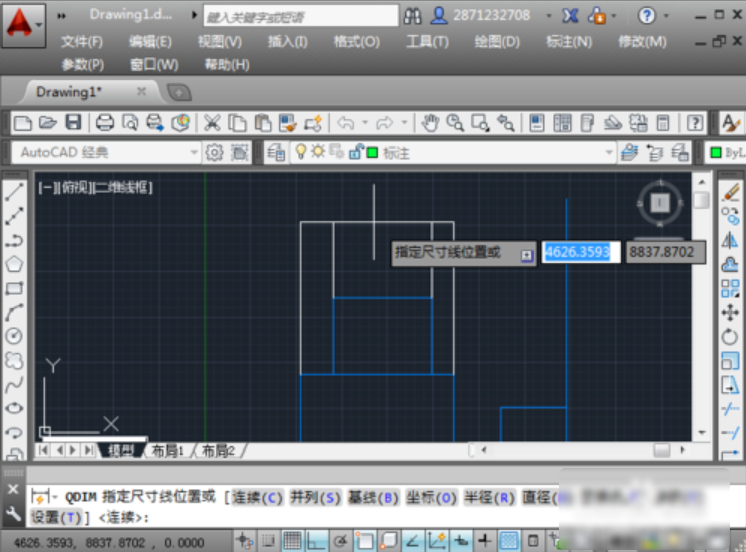746x552 pixels.
Task: Open the 标注(N) menu
Action: [568, 42]
